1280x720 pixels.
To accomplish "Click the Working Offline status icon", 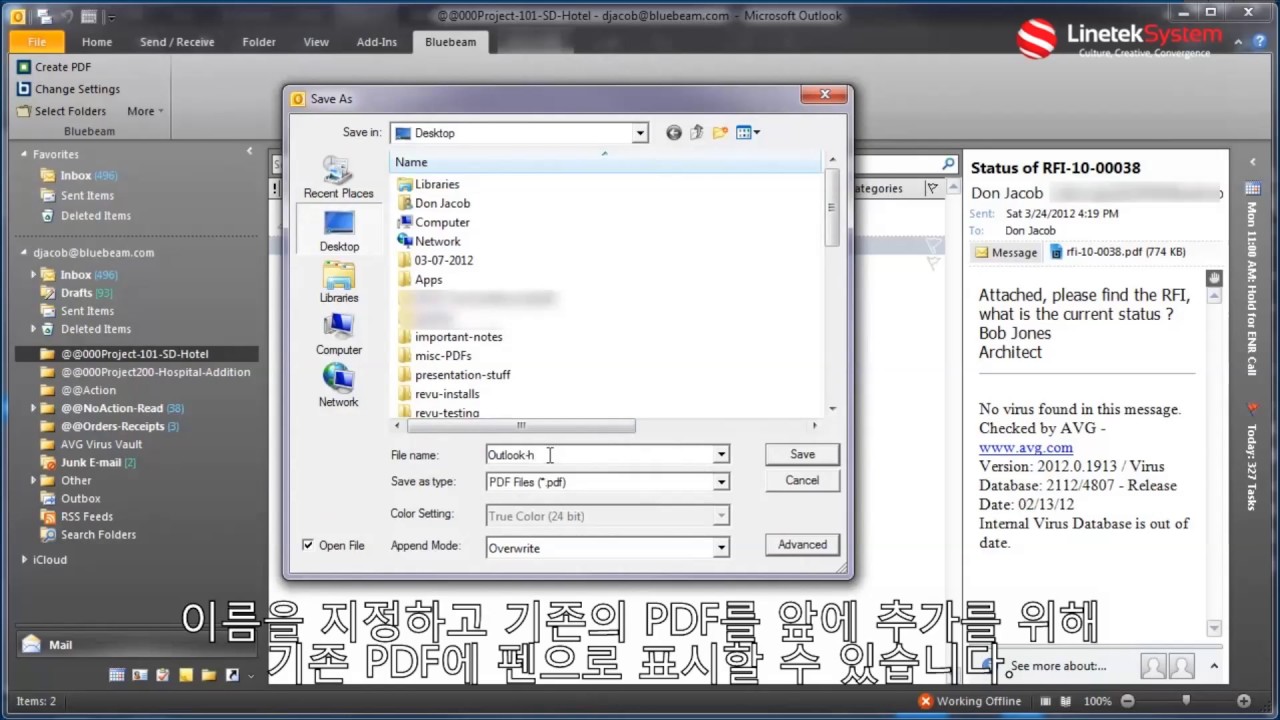I will click(x=926, y=701).
